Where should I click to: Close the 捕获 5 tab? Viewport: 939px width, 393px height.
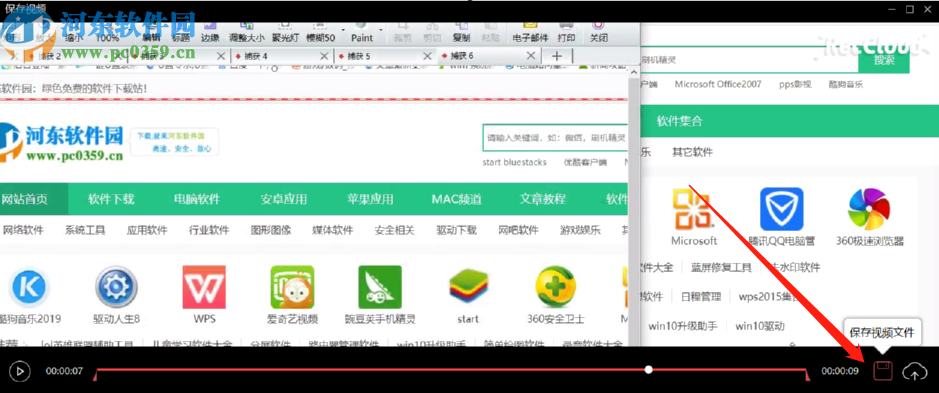[x=427, y=56]
